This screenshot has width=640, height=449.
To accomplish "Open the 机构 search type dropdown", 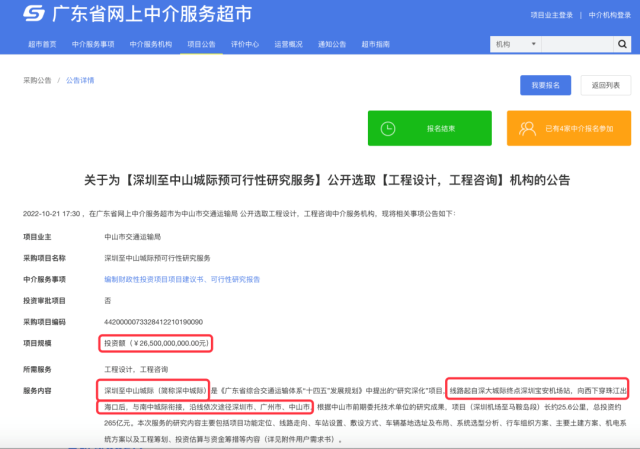I will tap(516, 44).
